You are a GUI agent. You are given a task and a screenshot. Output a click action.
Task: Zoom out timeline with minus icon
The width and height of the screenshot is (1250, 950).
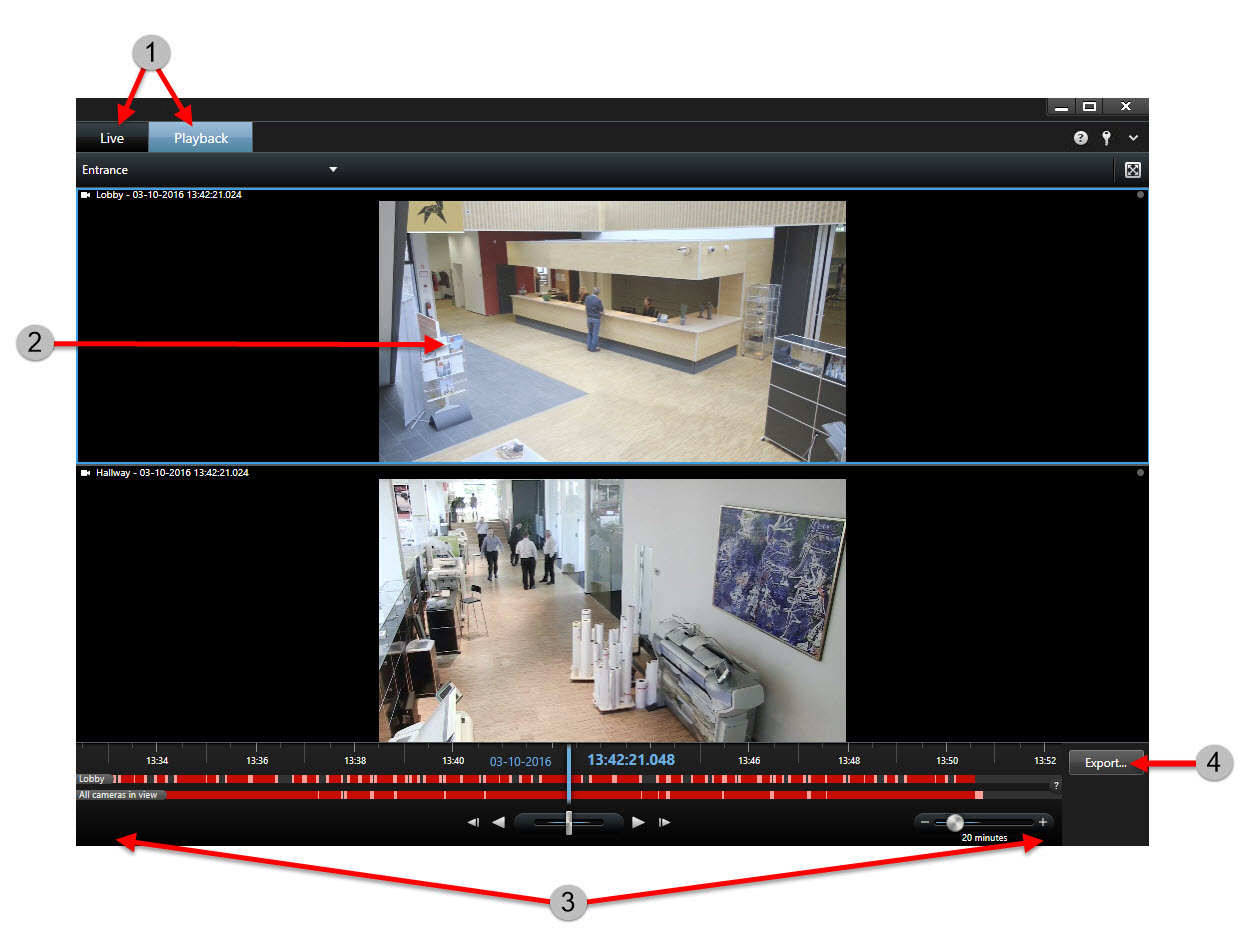coord(925,822)
